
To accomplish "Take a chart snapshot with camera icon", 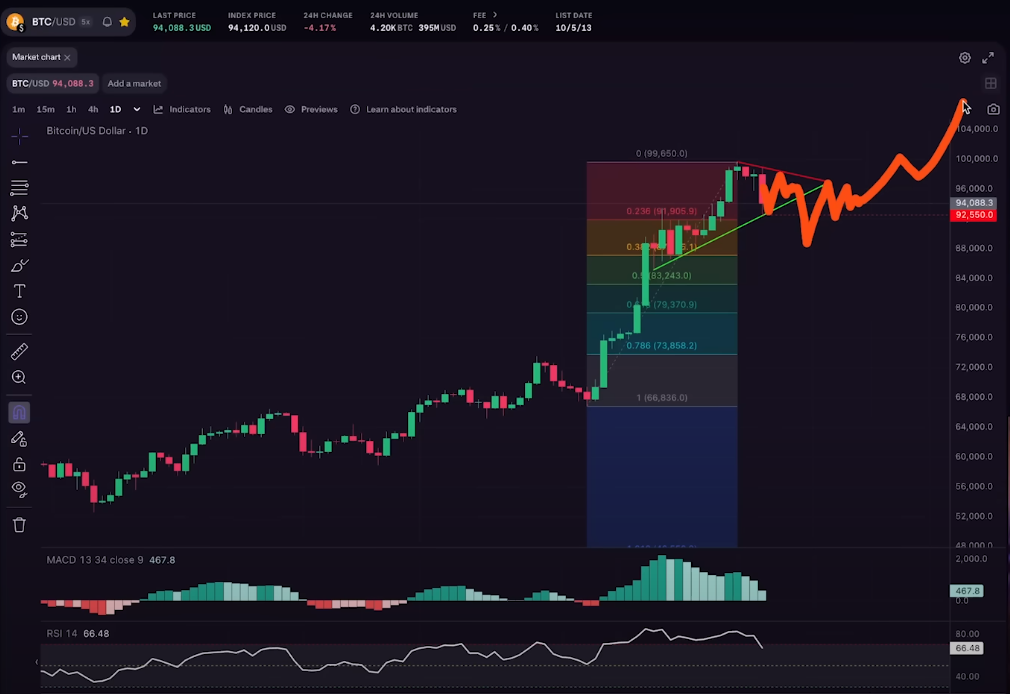I will click(x=993, y=109).
